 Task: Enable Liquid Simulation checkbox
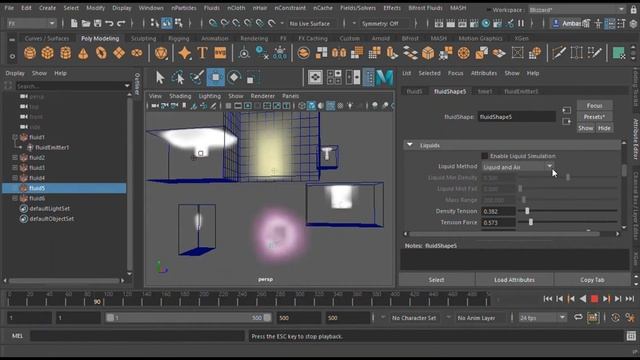(x=484, y=156)
